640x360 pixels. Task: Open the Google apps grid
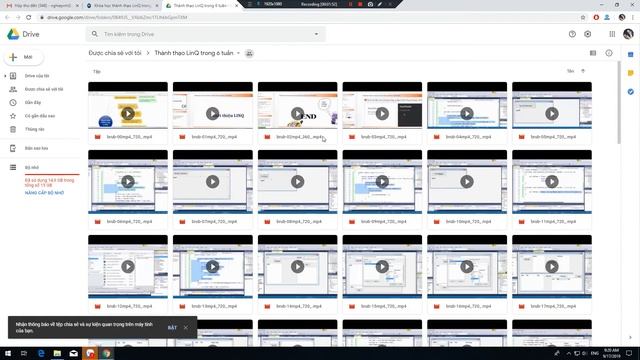612,34
